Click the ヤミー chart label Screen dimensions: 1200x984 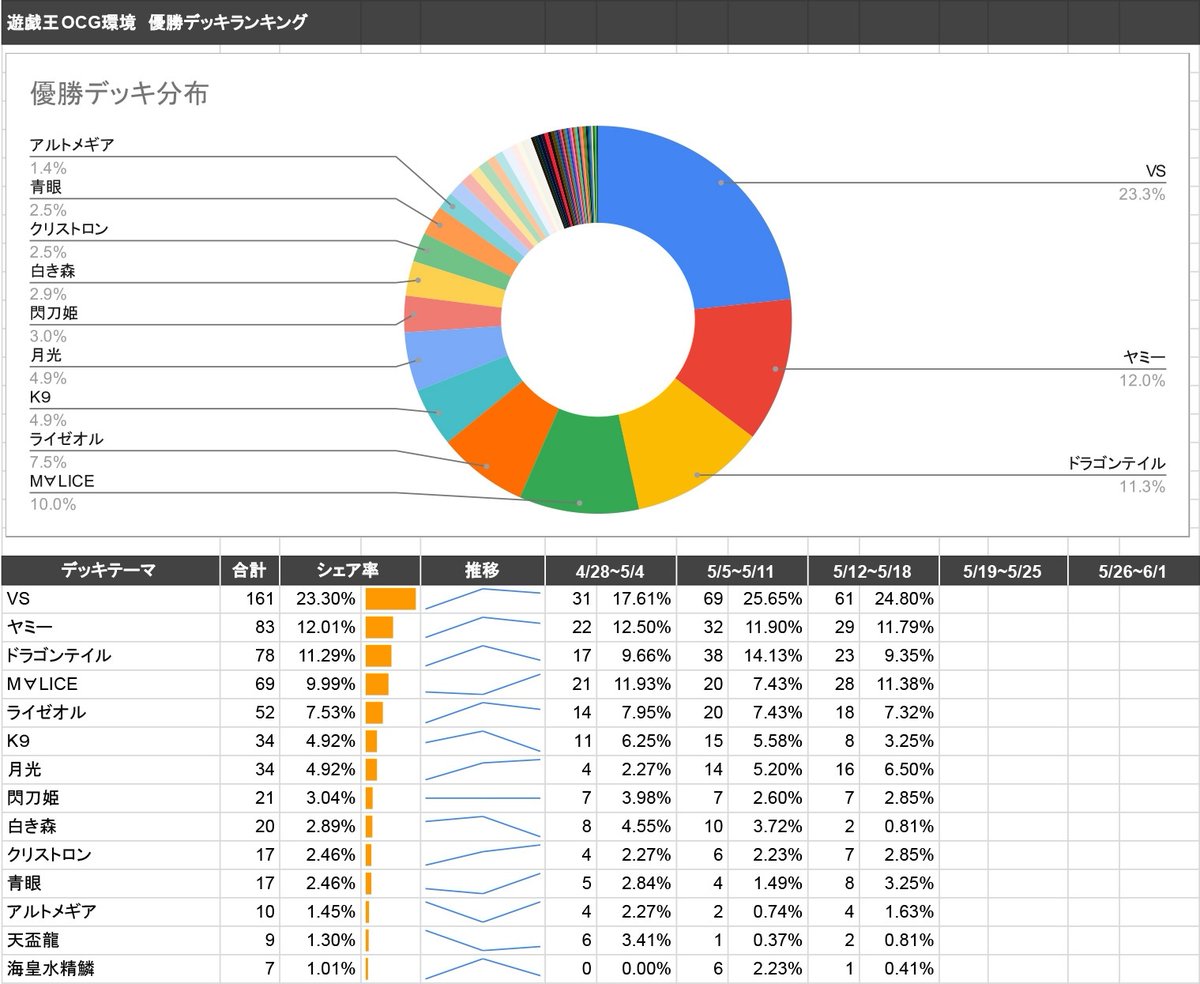(1143, 357)
